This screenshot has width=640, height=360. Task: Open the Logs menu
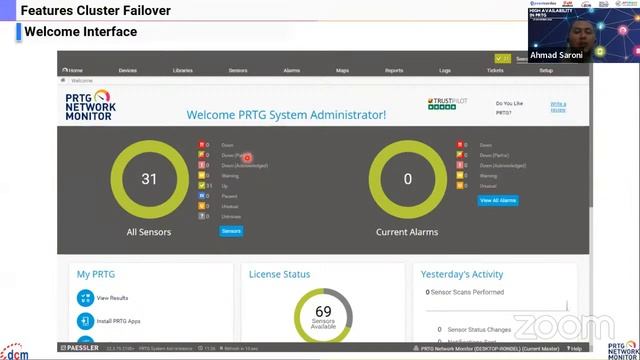click(444, 70)
